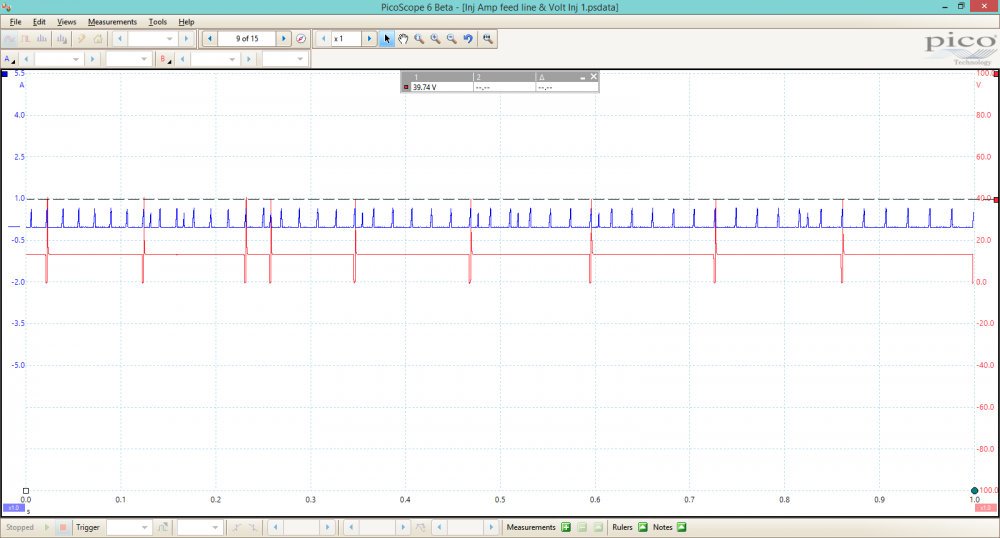Toggle the Rulers legend button
Screen dimensions: 1000x538
coord(643,527)
